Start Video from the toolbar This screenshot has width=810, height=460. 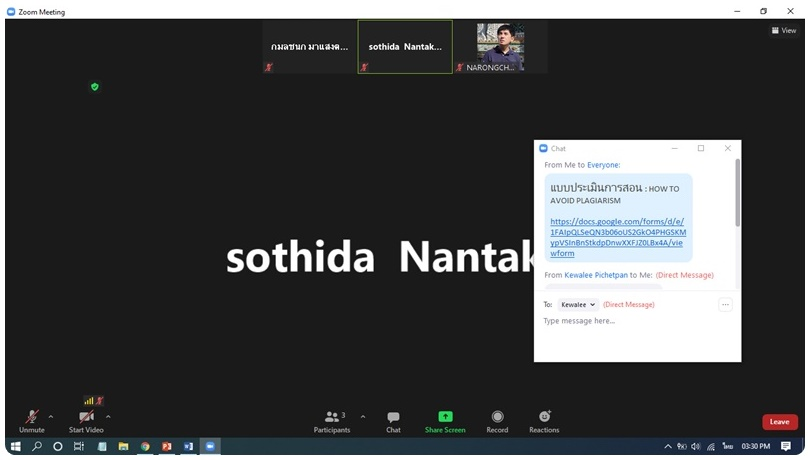[86, 418]
